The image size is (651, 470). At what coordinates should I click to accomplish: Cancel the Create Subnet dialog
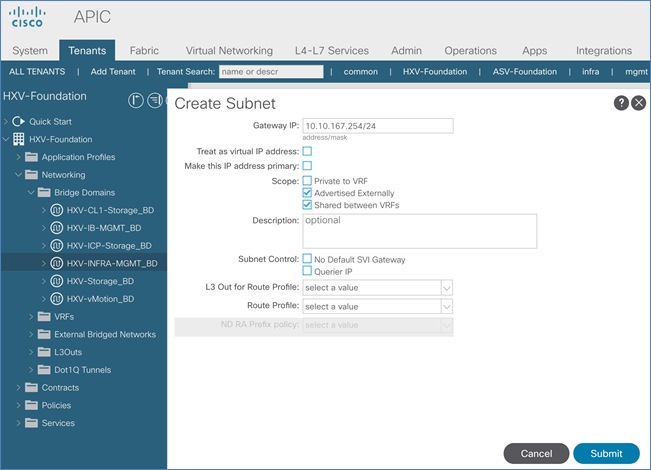point(536,453)
